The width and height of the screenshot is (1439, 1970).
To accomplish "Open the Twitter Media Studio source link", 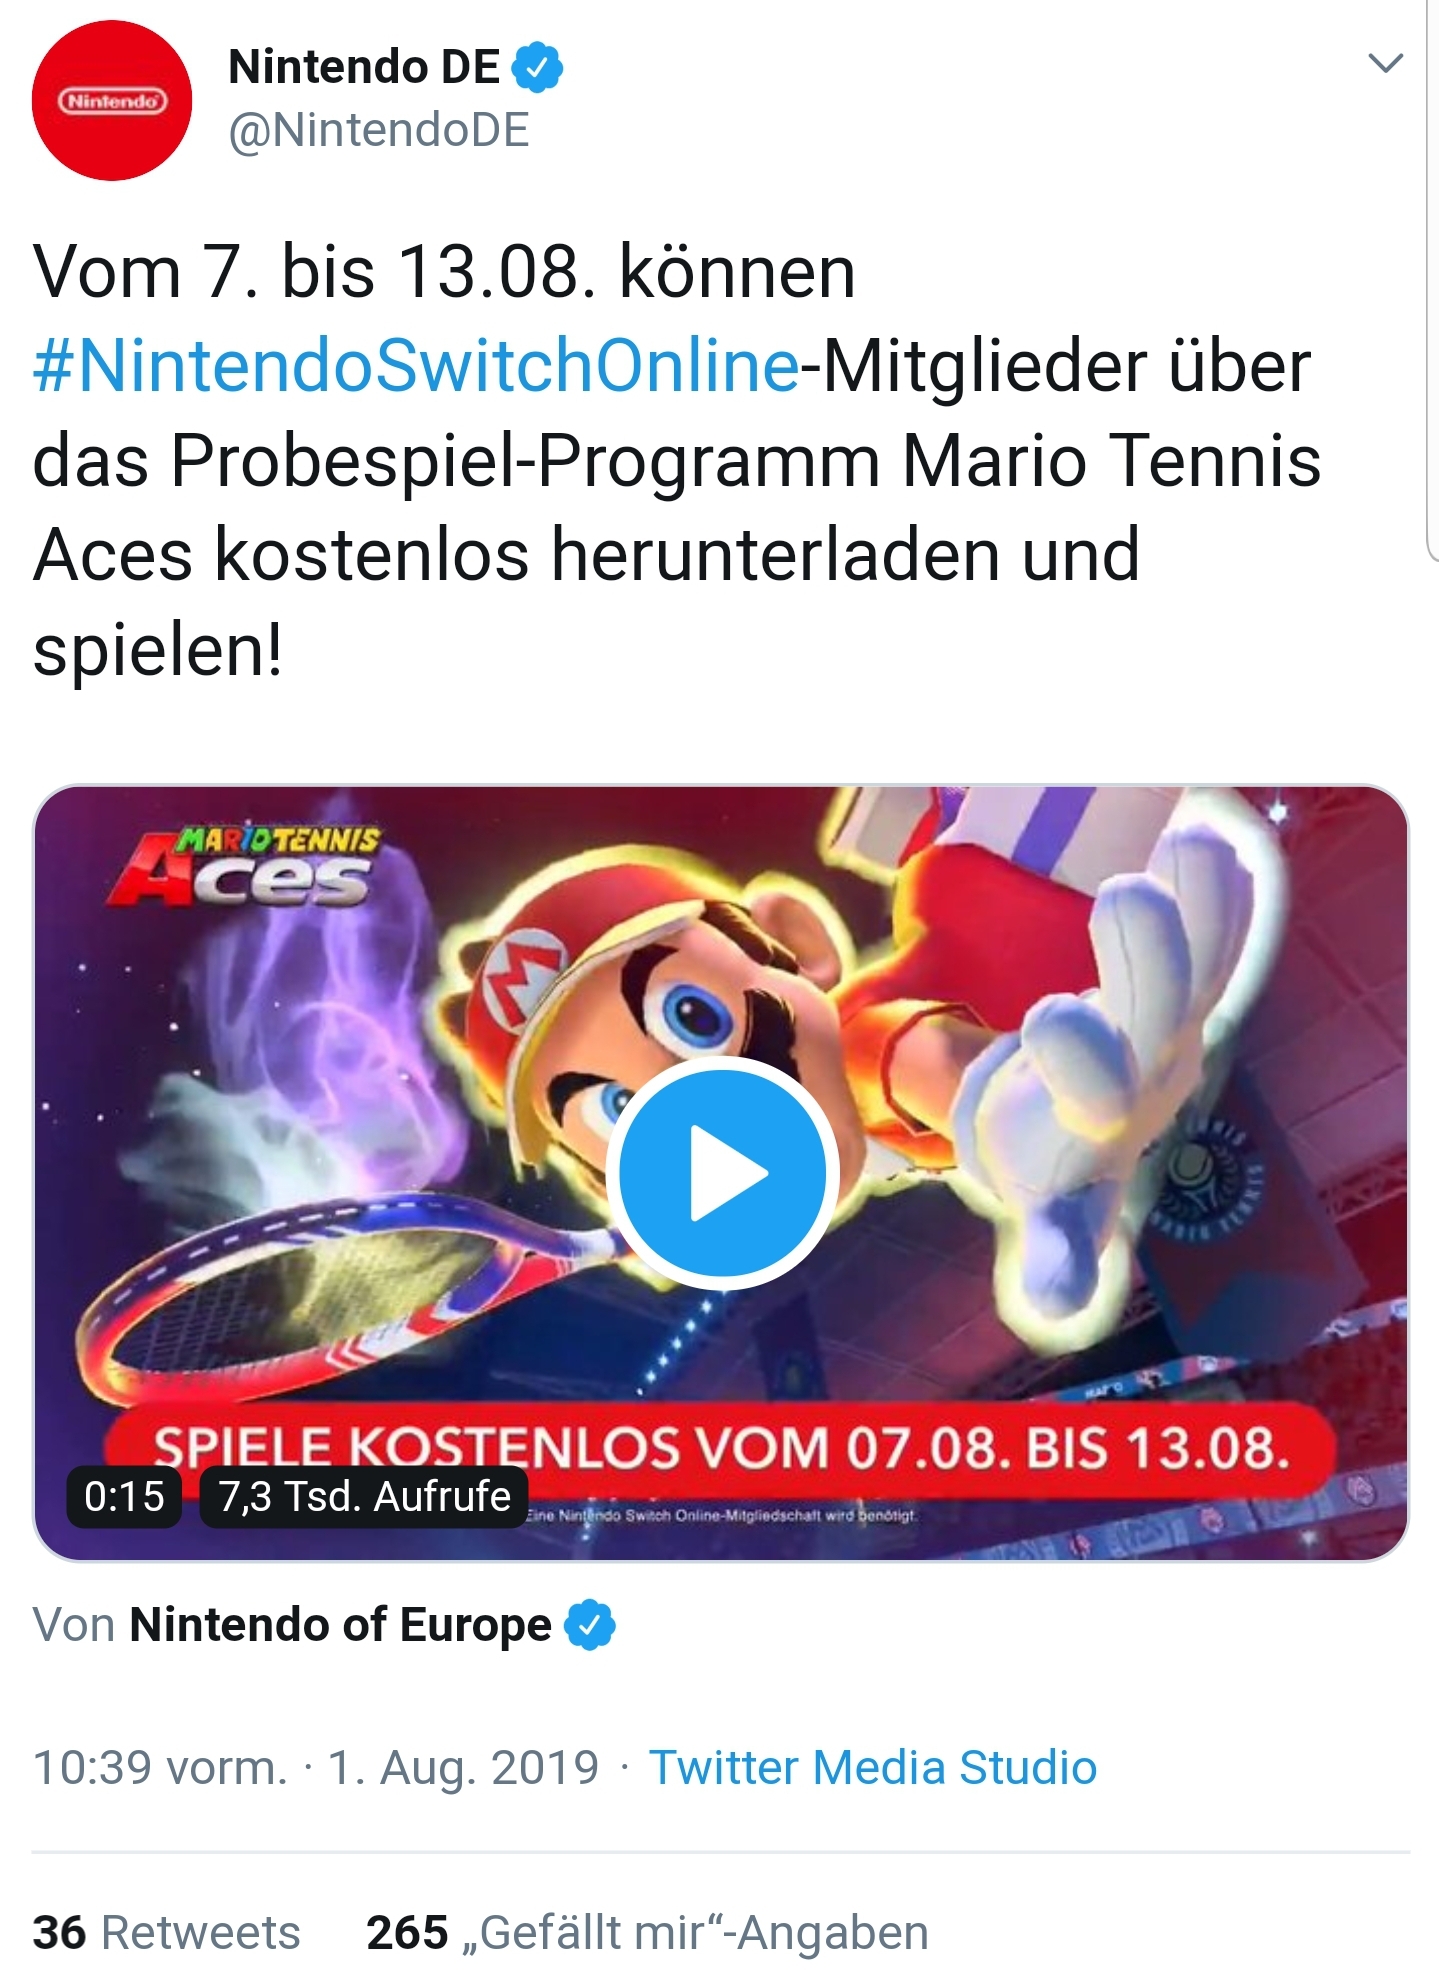I will tap(873, 1767).
